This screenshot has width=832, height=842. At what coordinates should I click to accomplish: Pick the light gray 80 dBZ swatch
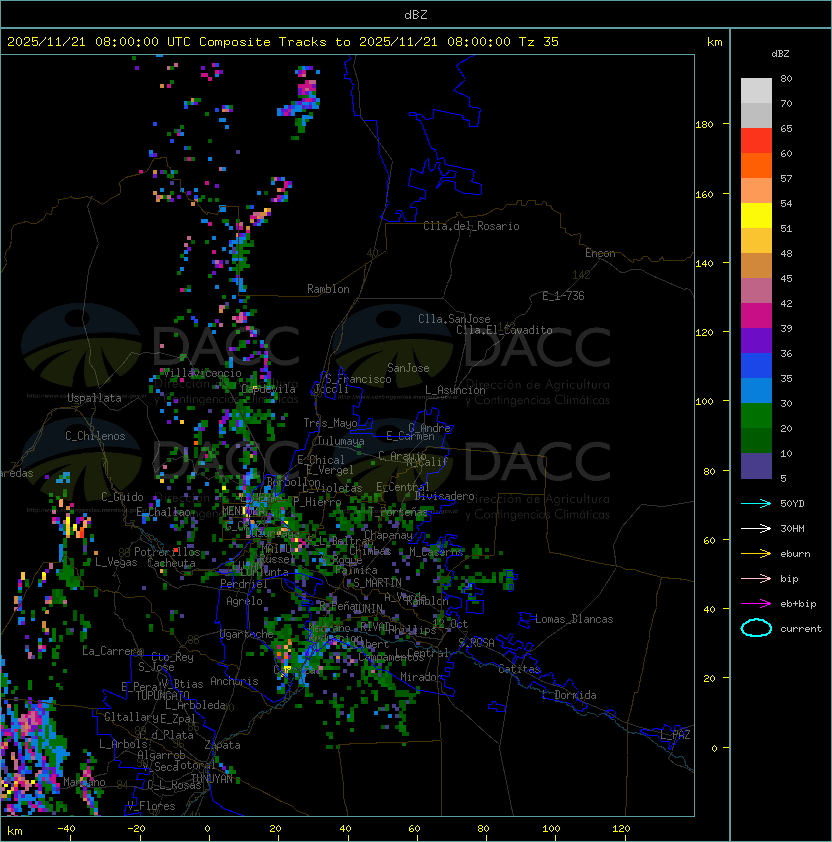tap(756, 90)
